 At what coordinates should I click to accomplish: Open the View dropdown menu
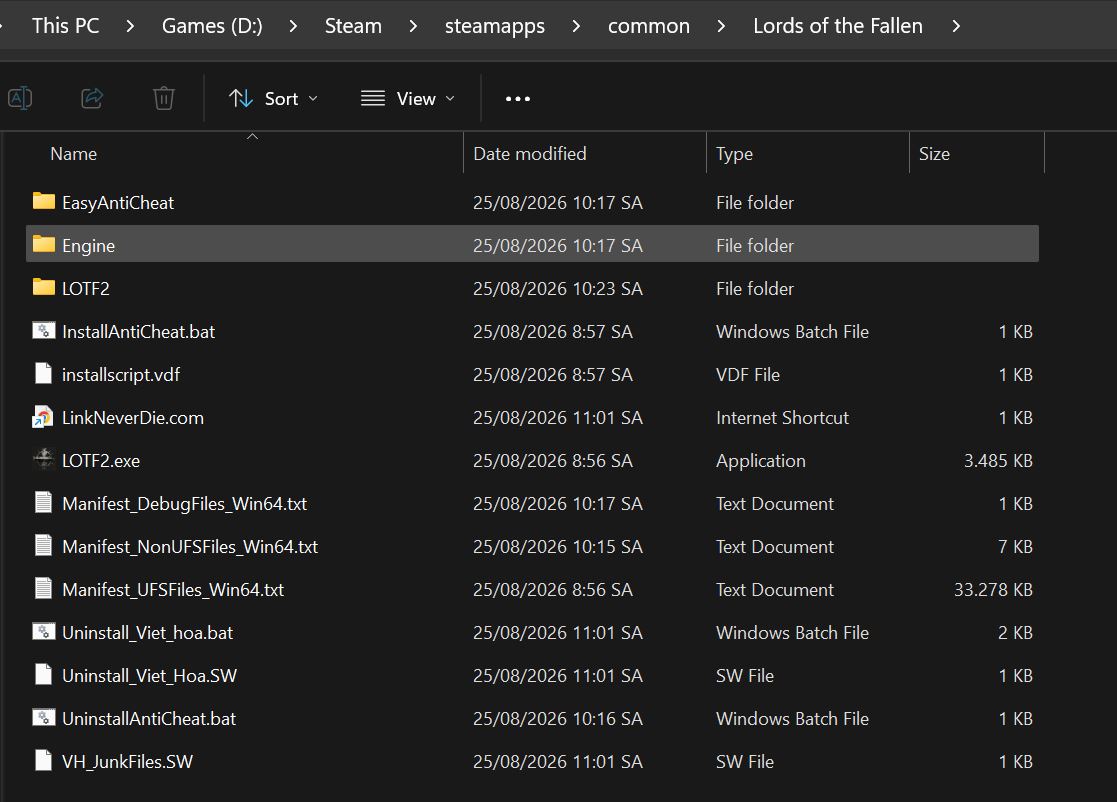(407, 98)
